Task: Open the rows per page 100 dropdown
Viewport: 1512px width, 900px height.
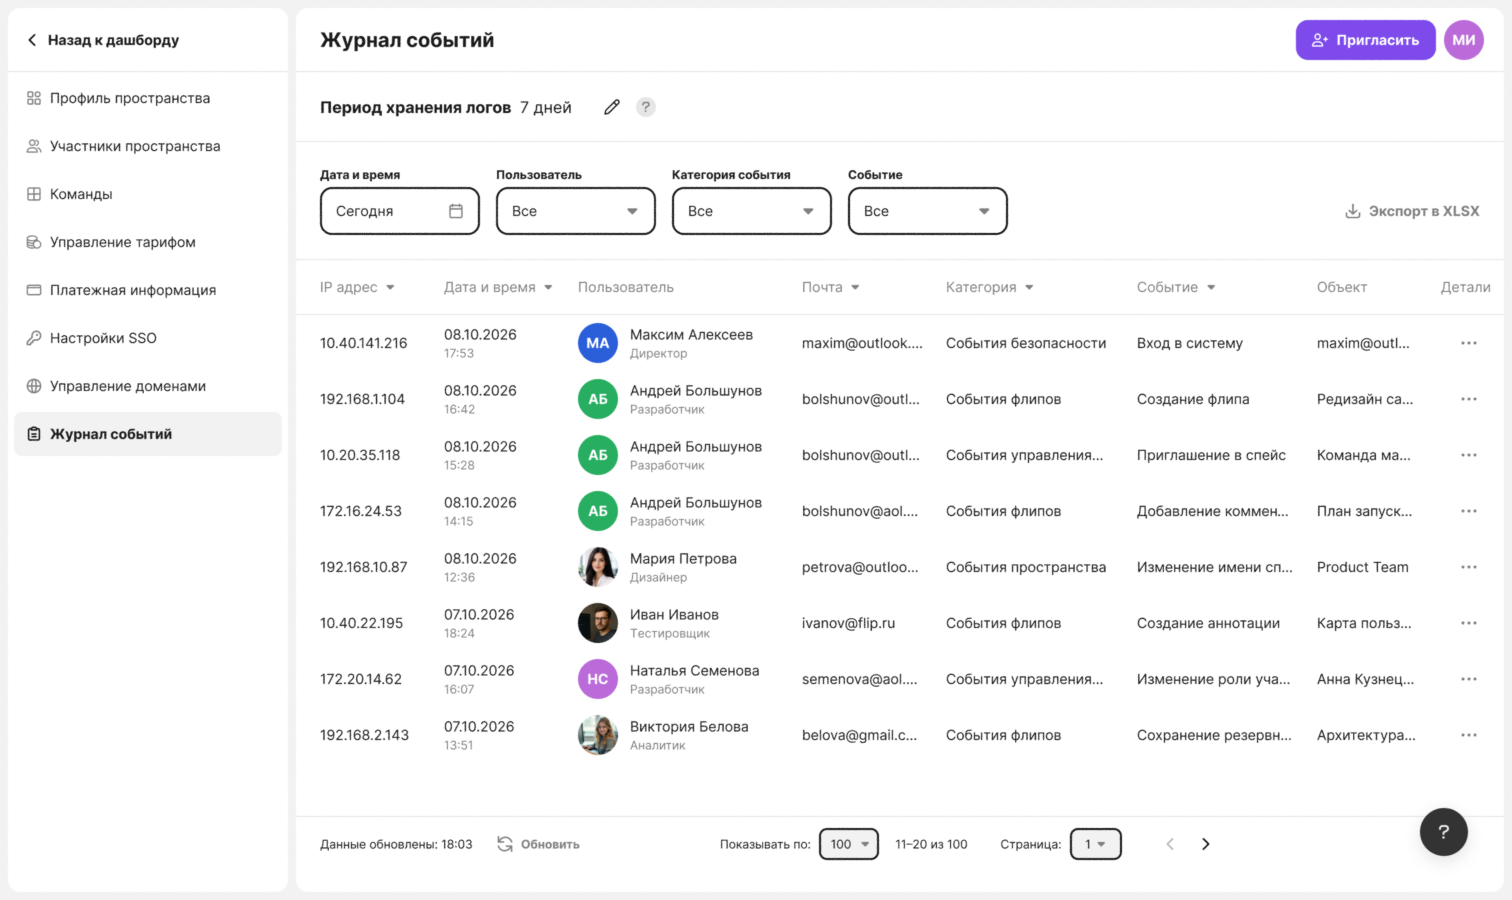Action: coord(849,844)
